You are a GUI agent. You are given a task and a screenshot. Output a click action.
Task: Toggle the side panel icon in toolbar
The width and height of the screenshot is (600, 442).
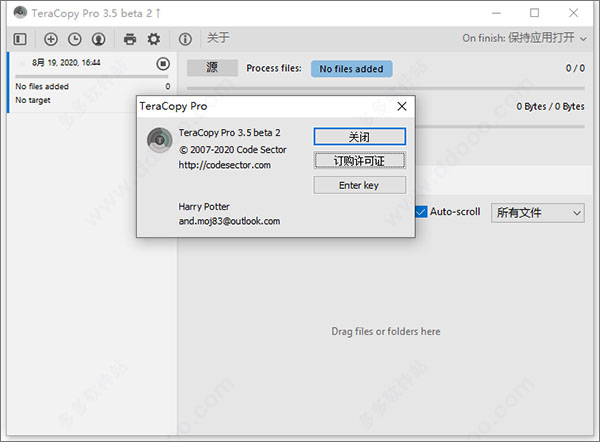click(x=20, y=39)
